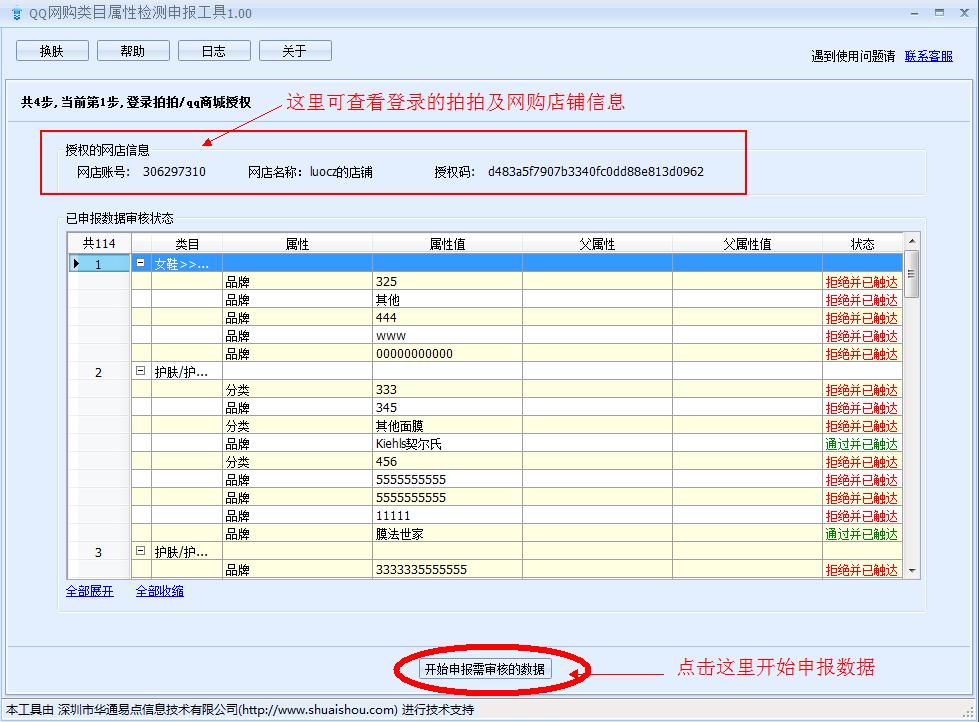
Task: Start 开始申报需审核的数据 submission
Action: pos(485,669)
